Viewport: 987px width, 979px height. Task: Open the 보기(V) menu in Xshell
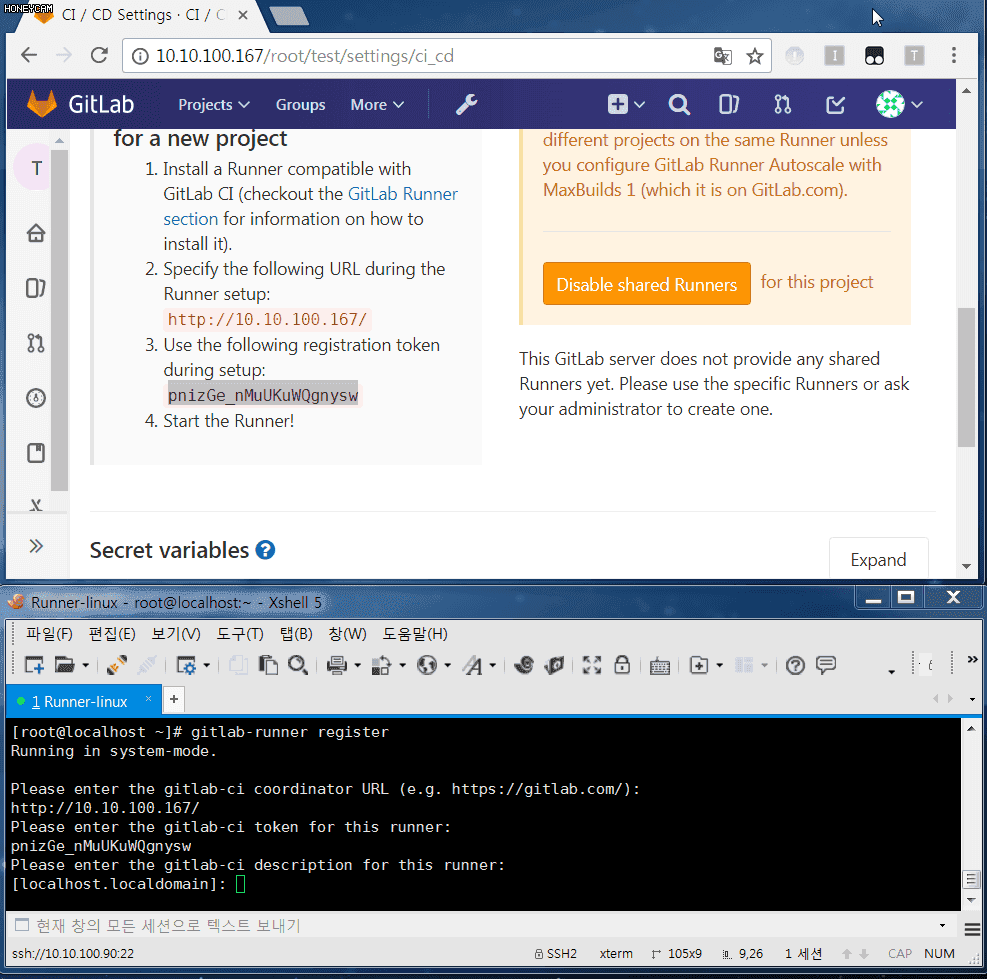176,633
